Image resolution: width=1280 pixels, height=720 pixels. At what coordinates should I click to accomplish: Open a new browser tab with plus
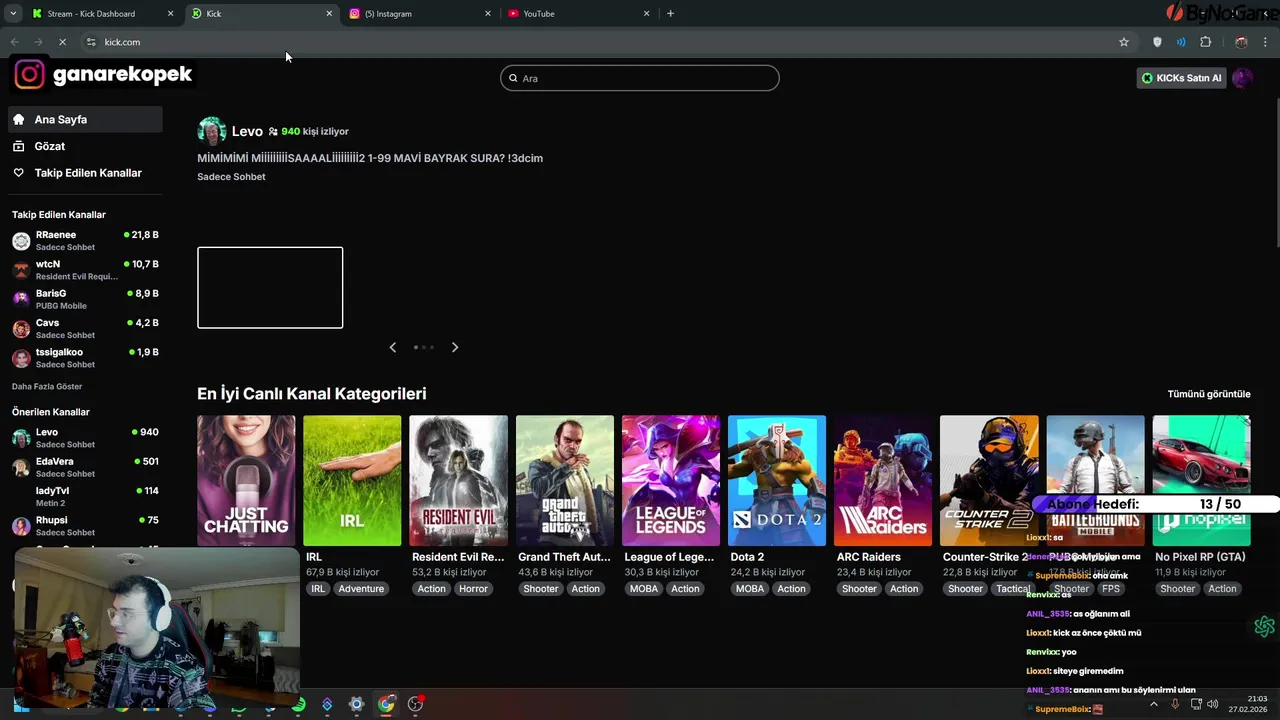tap(670, 13)
